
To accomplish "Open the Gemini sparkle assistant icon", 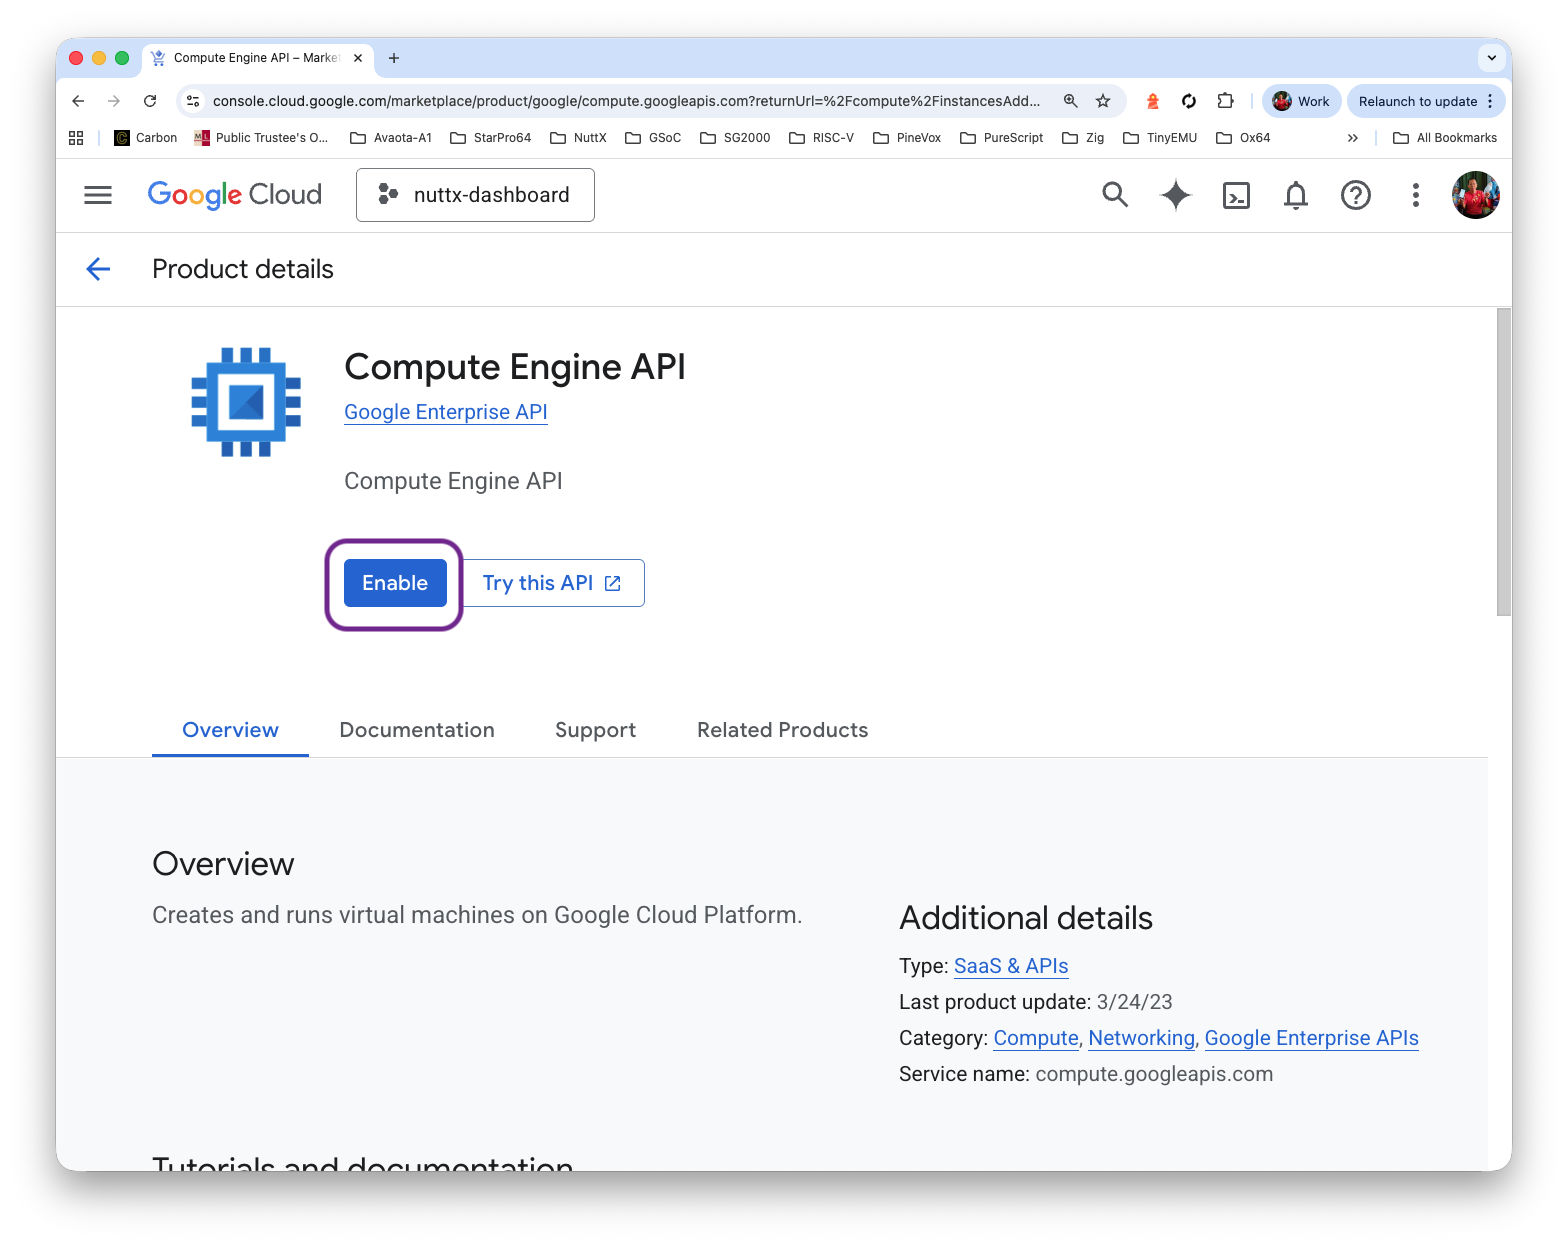I will 1176,195.
